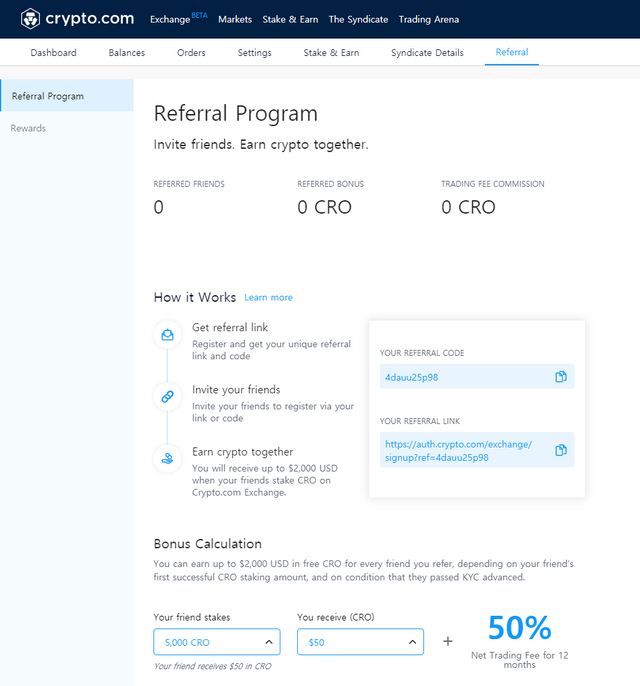Click the crypto.com lion logo icon
Viewport: 640px width, 686px height.
(x=30, y=19)
